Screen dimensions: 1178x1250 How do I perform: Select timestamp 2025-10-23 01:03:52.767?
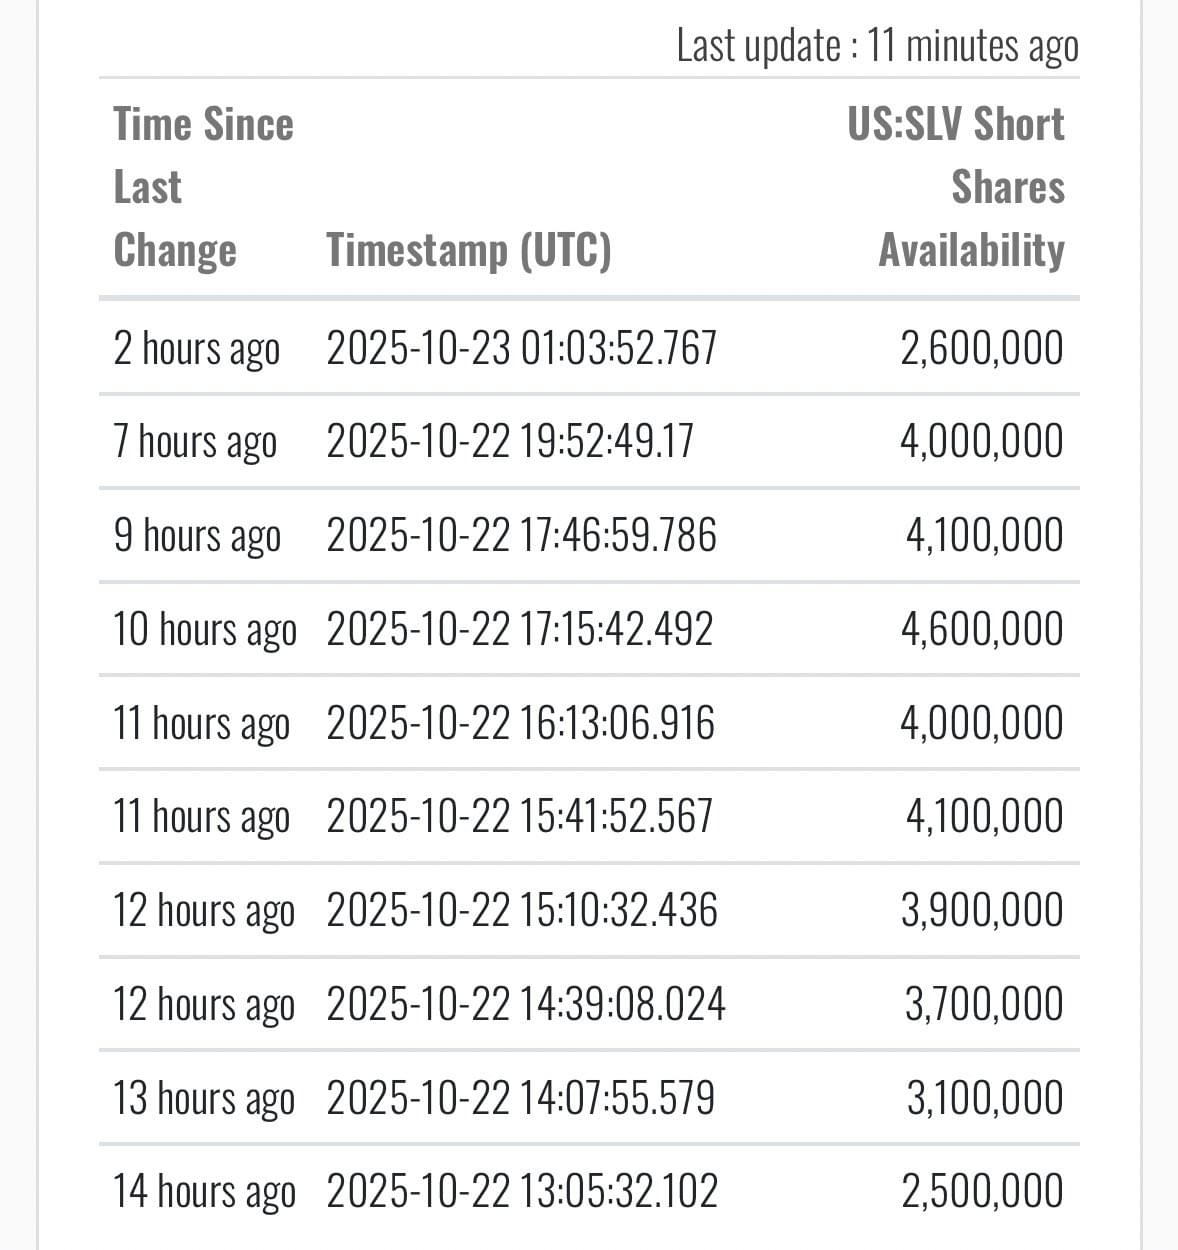point(521,348)
